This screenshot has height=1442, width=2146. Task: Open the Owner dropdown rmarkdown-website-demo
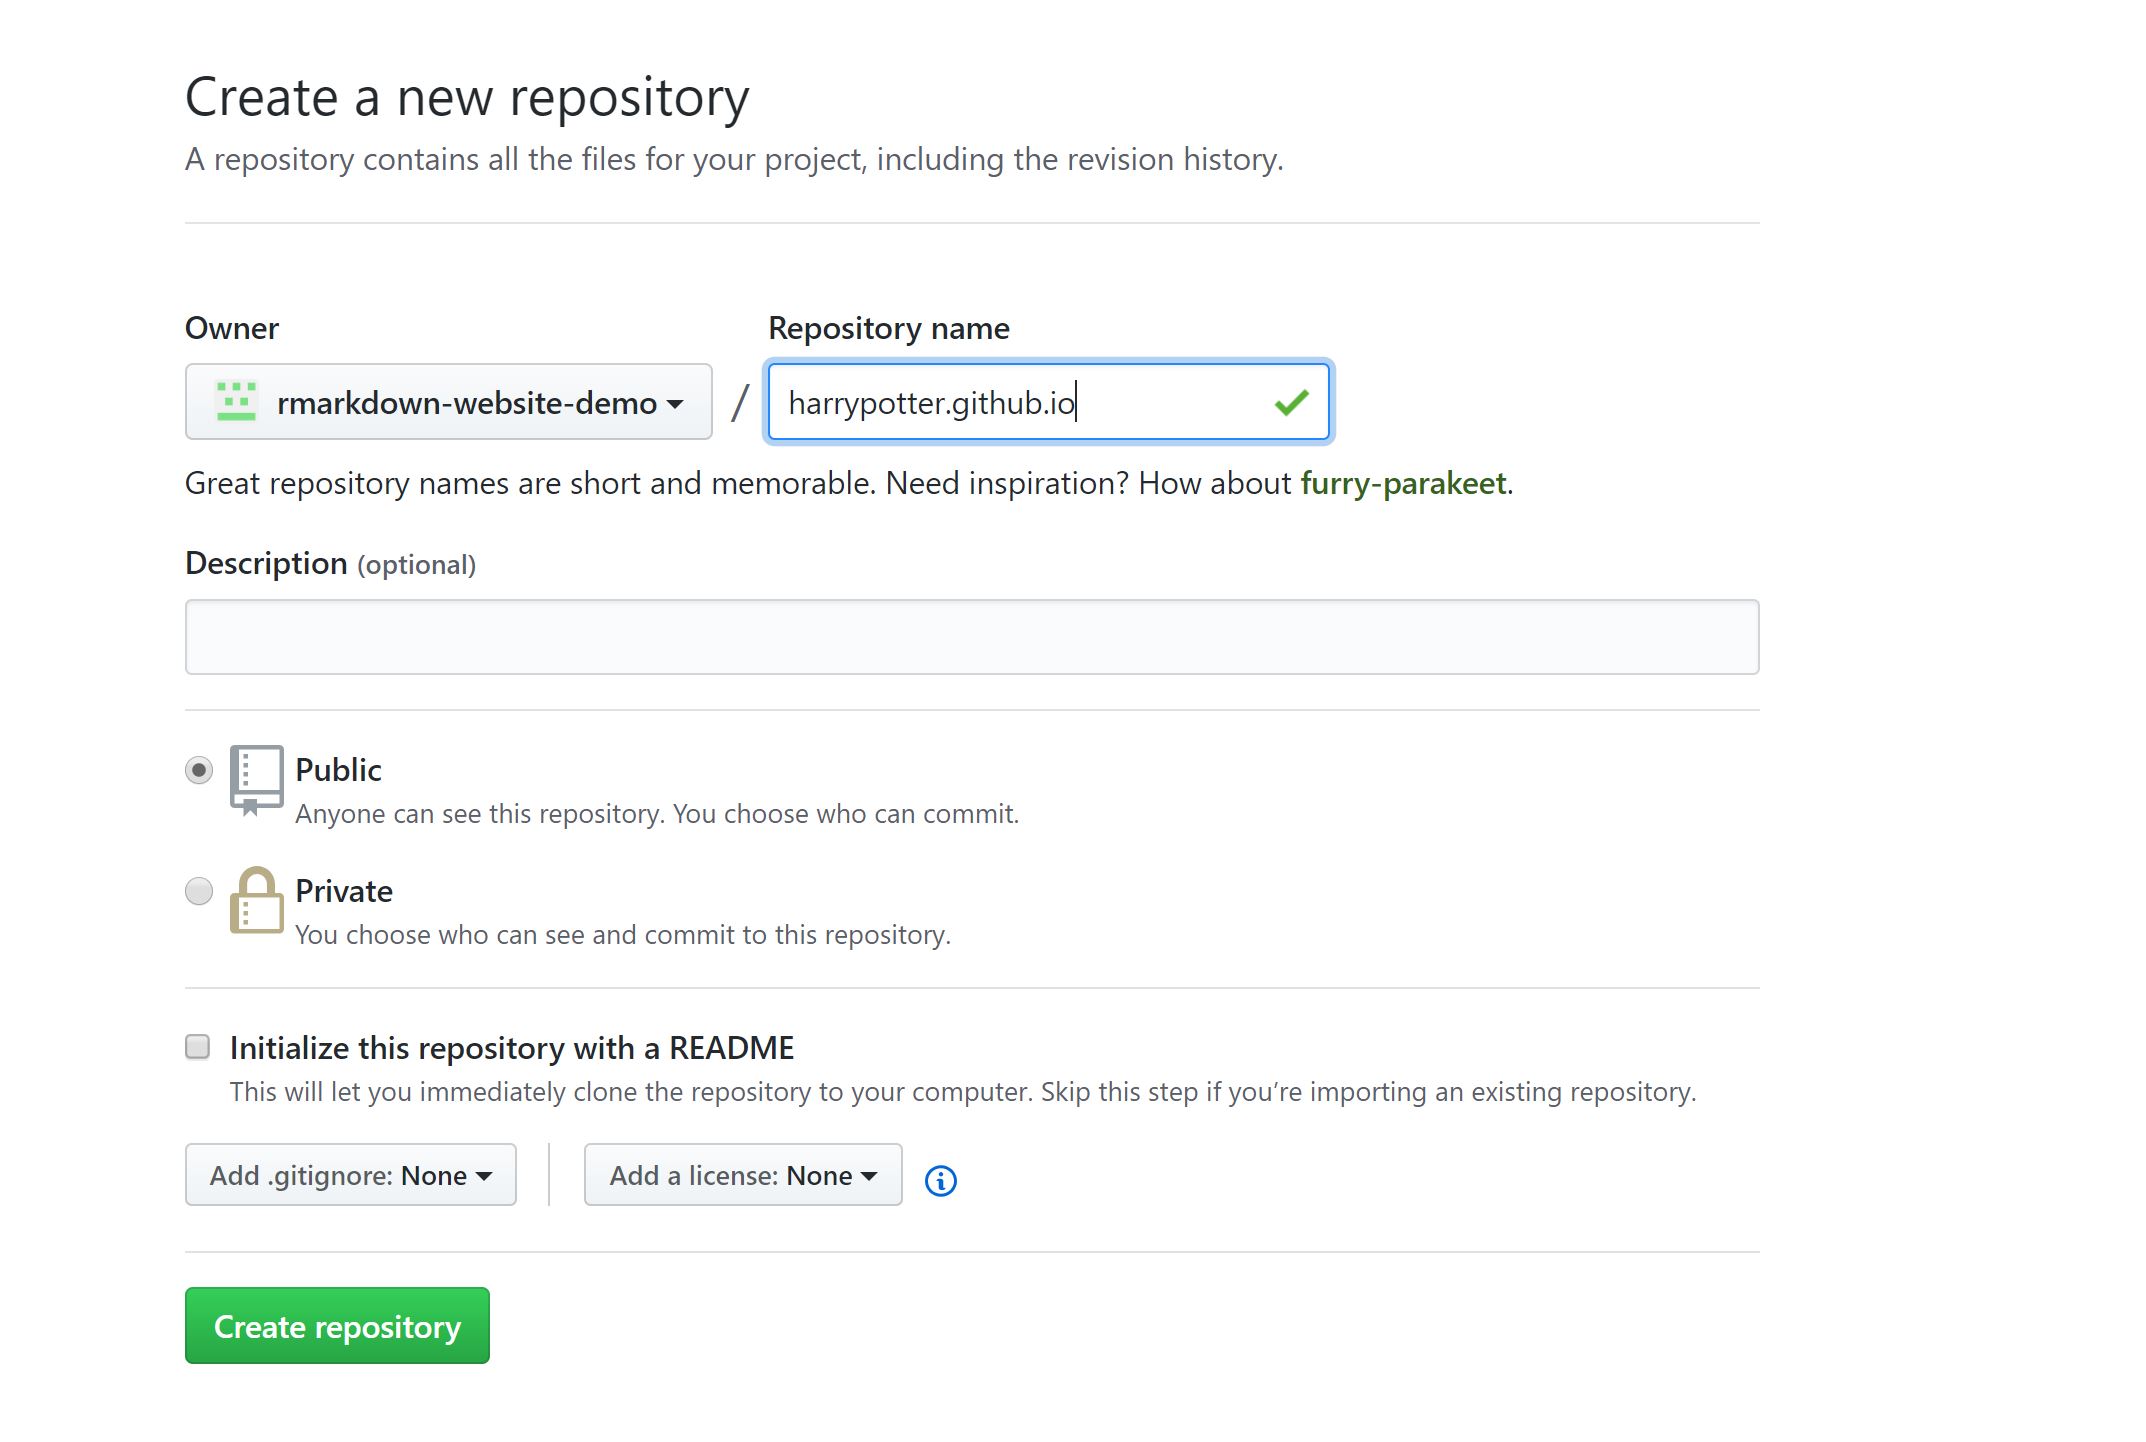448,402
